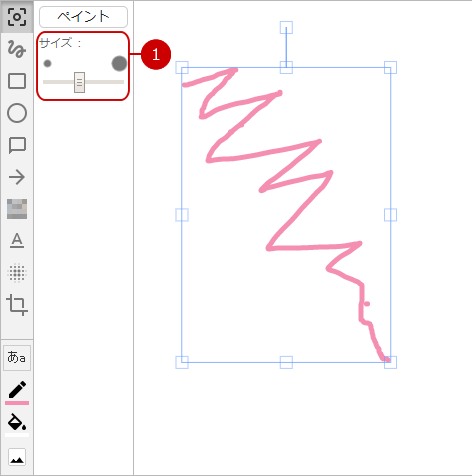Image resolution: width=472 pixels, height=476 pixels.
Task: Click the rotation handle above the selection
Action: click(x=286, y=28)
